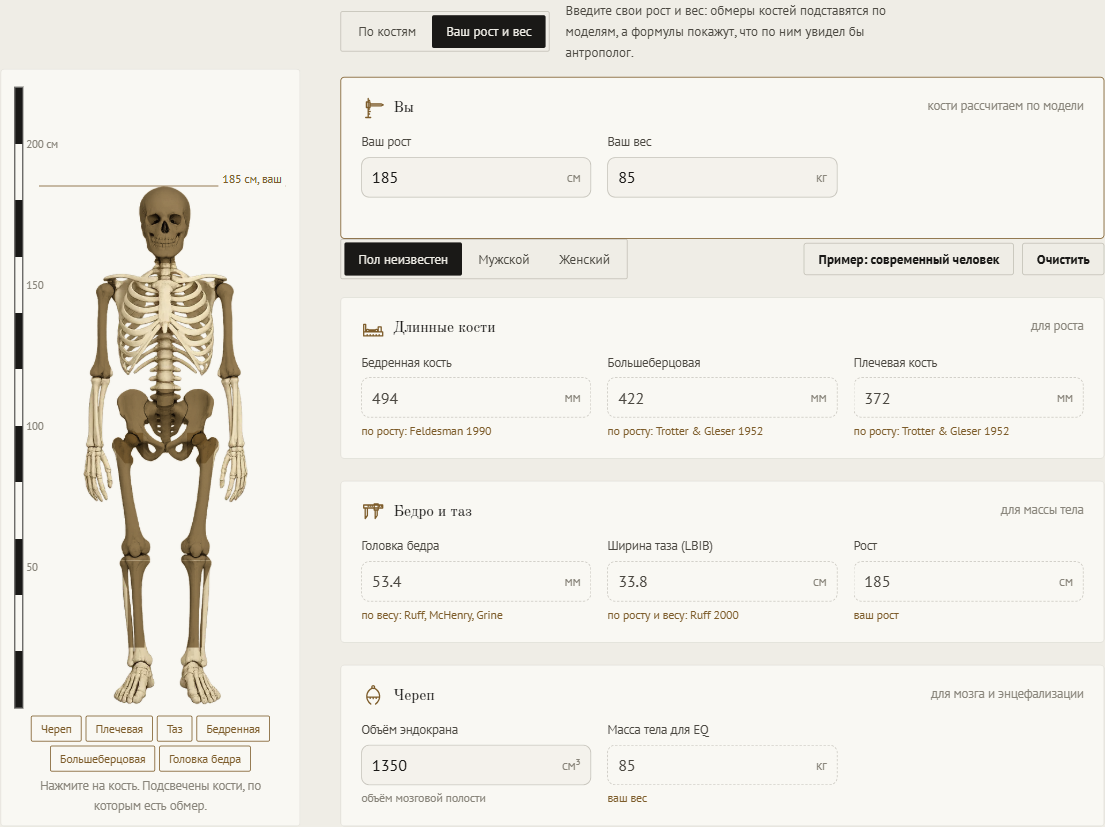Viewport: 1105px width, 827px height.
Task: Click the Плечевая кость length field
Action: (x=968, y=398)
